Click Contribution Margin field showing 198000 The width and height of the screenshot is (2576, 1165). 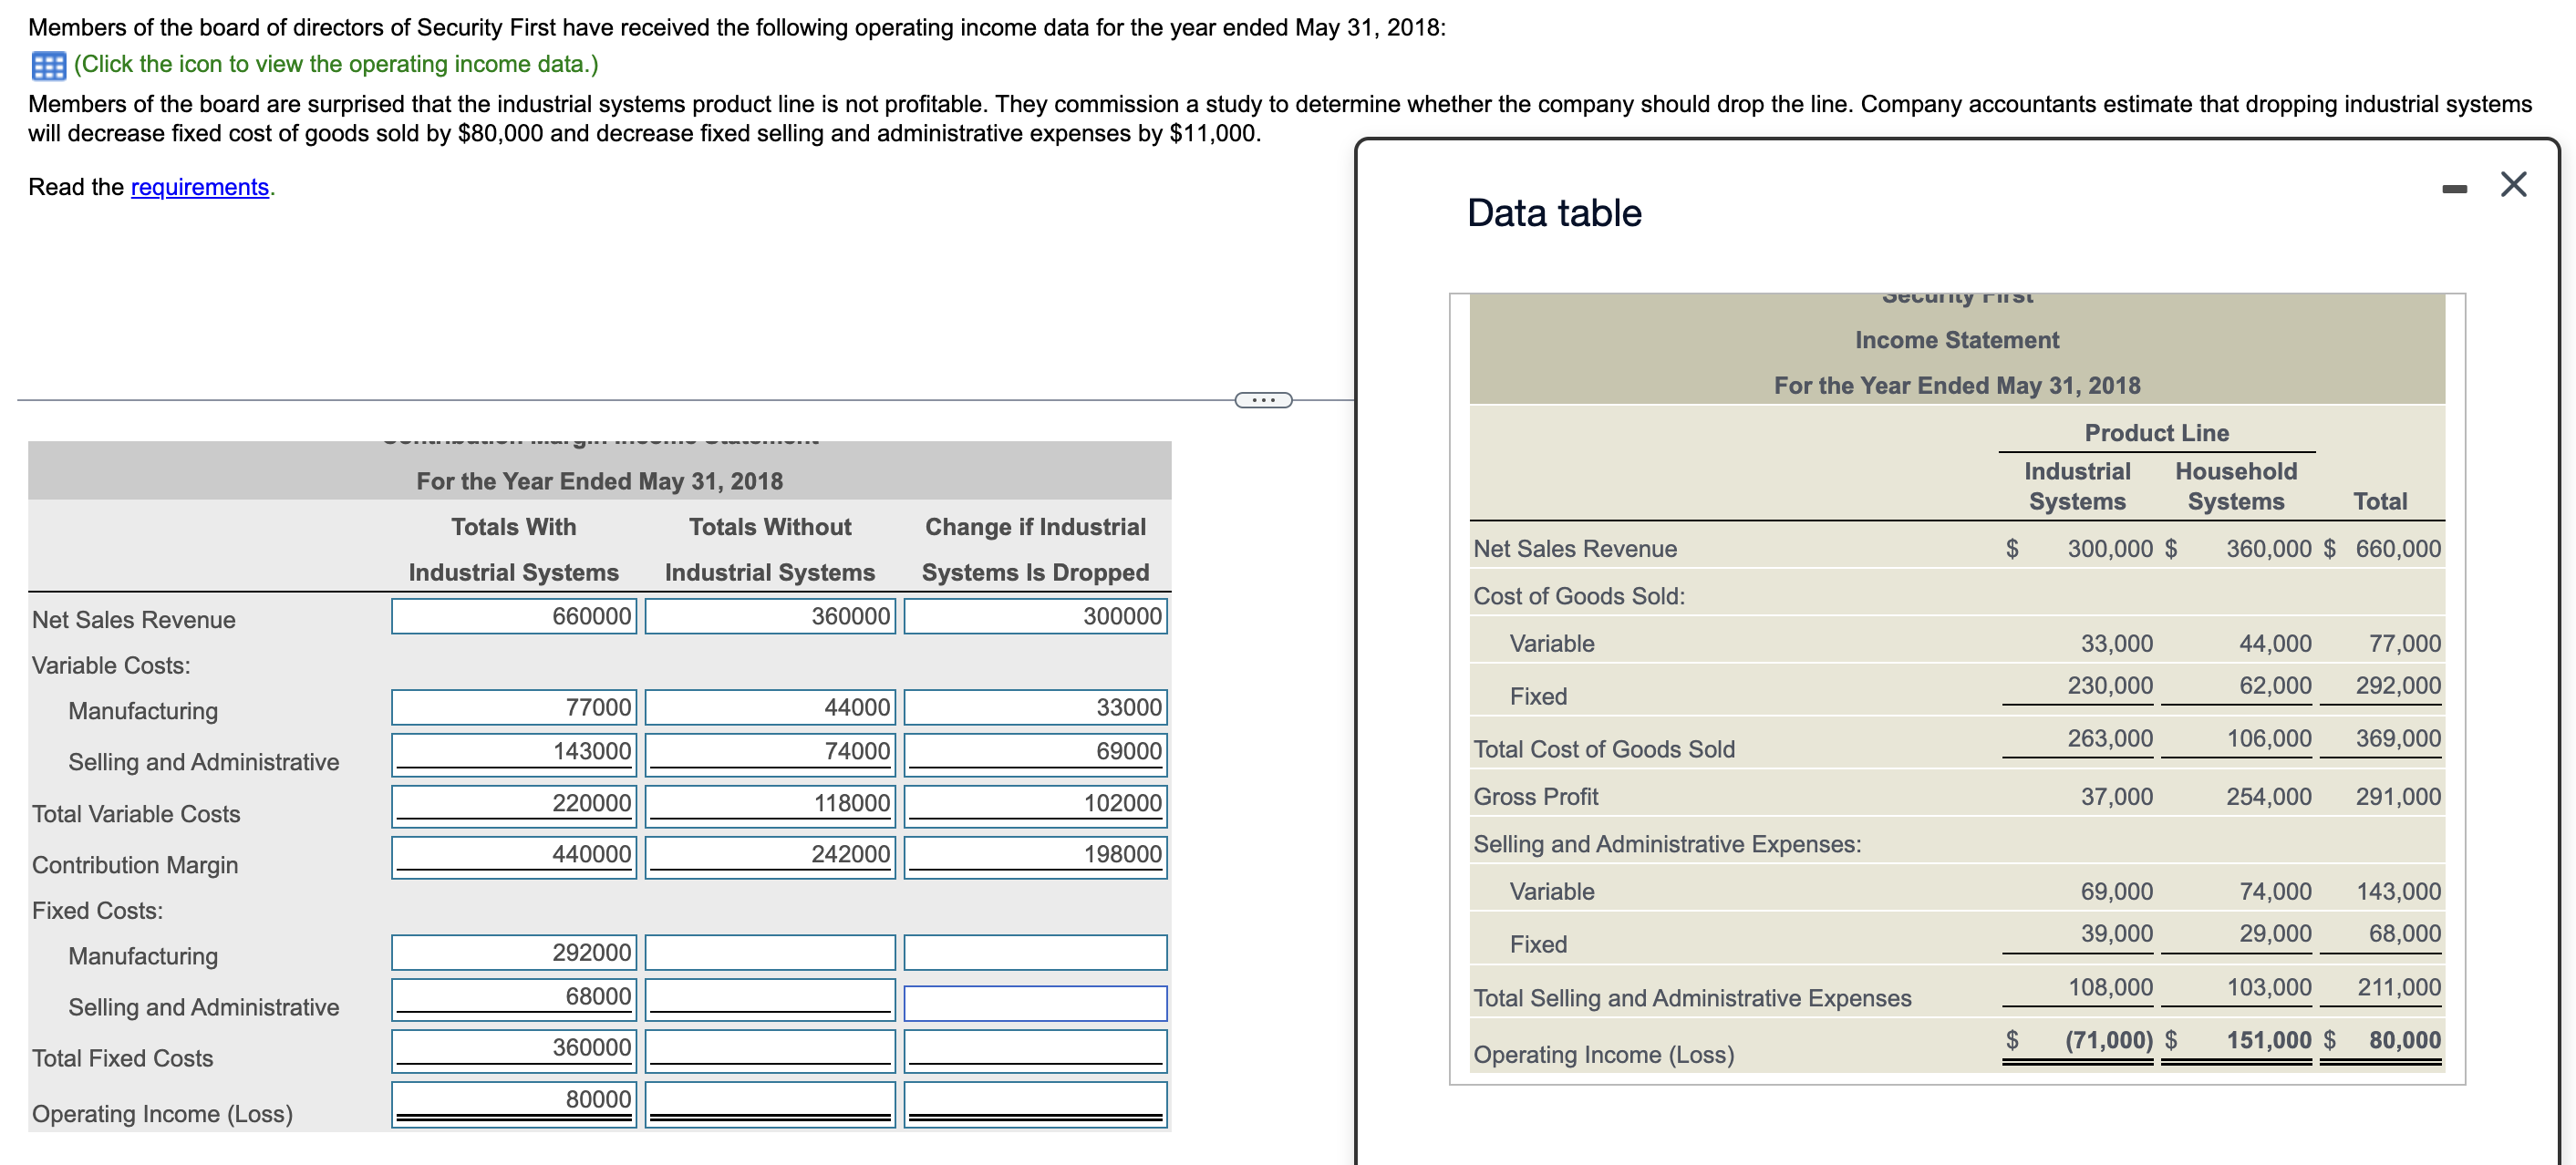1035,857
